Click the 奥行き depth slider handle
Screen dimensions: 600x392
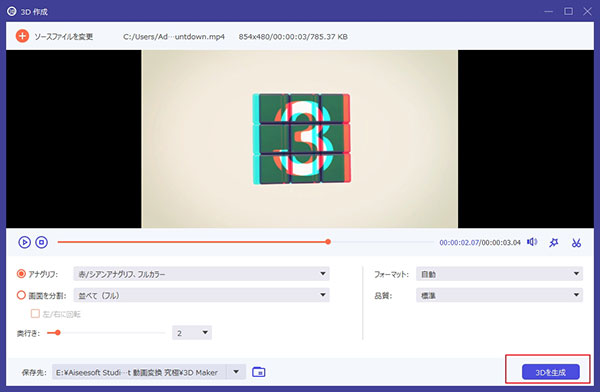pos(57,333)
